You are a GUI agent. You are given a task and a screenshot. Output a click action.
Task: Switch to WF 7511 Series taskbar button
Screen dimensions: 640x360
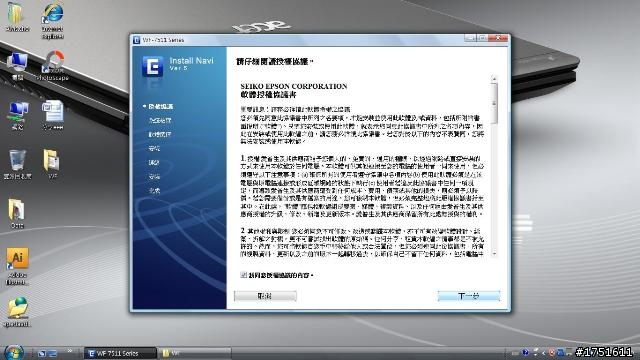(x=120, y=353)
